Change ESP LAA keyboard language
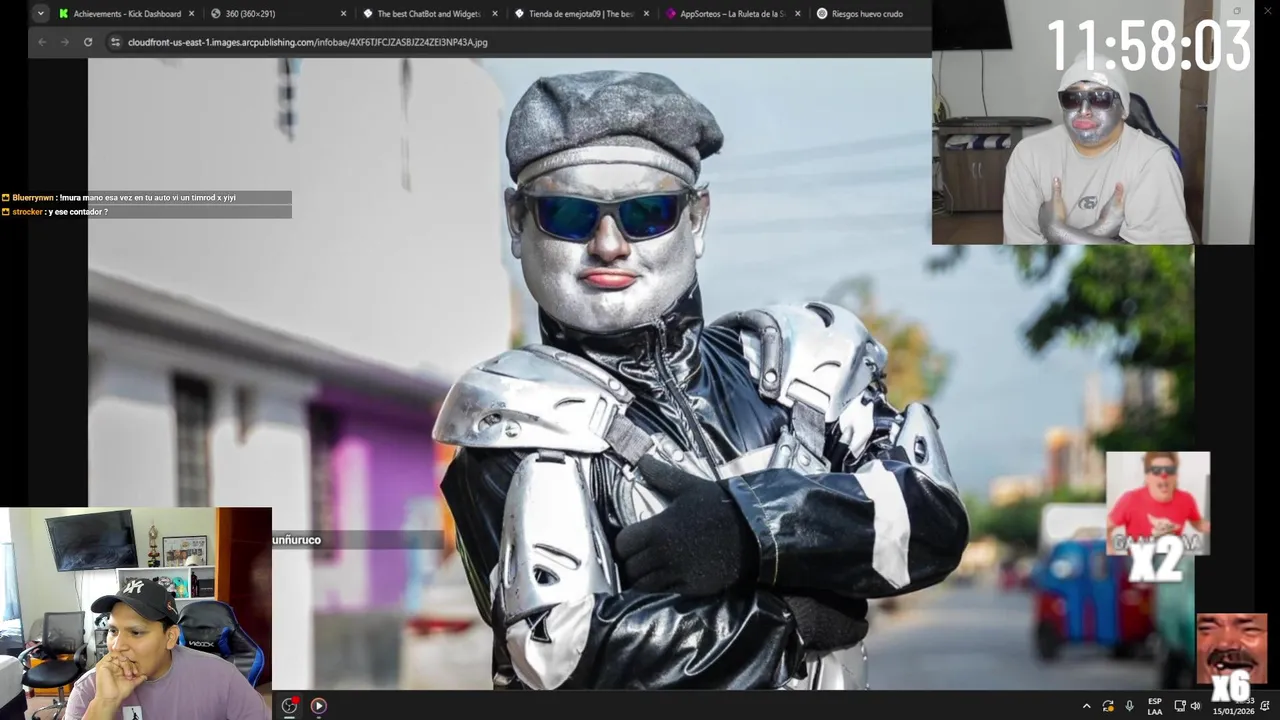Image resolution: width=1280 pixels, height=720 pixels. (x=1155, y=706)
